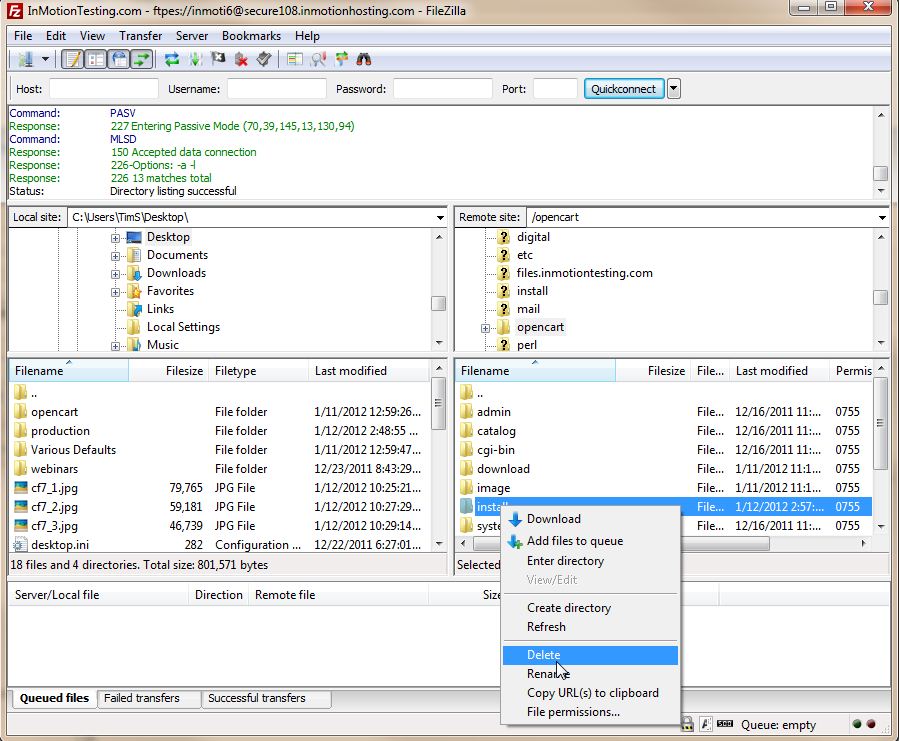The width and height of the screenshot is (899, 741).
Task: Toggle the transfer queue display button
Action: [142, 59]
